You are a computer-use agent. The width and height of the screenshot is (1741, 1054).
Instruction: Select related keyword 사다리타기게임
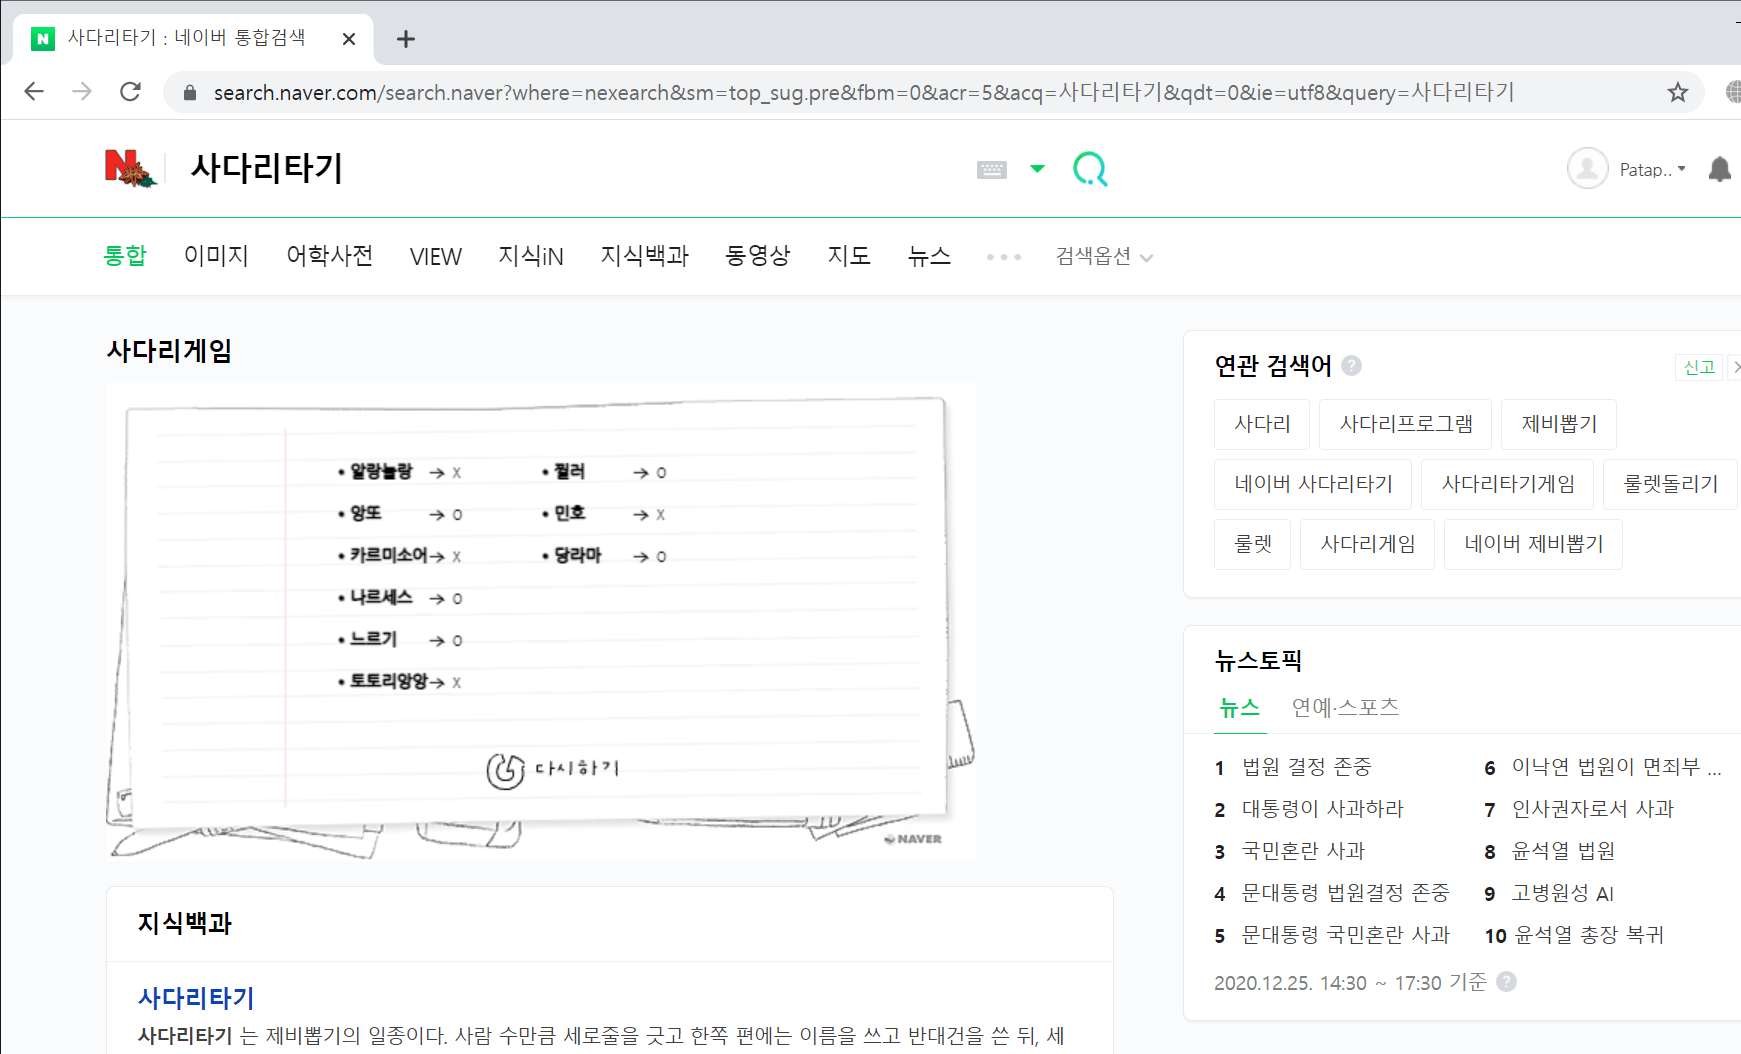point(1508,484)
